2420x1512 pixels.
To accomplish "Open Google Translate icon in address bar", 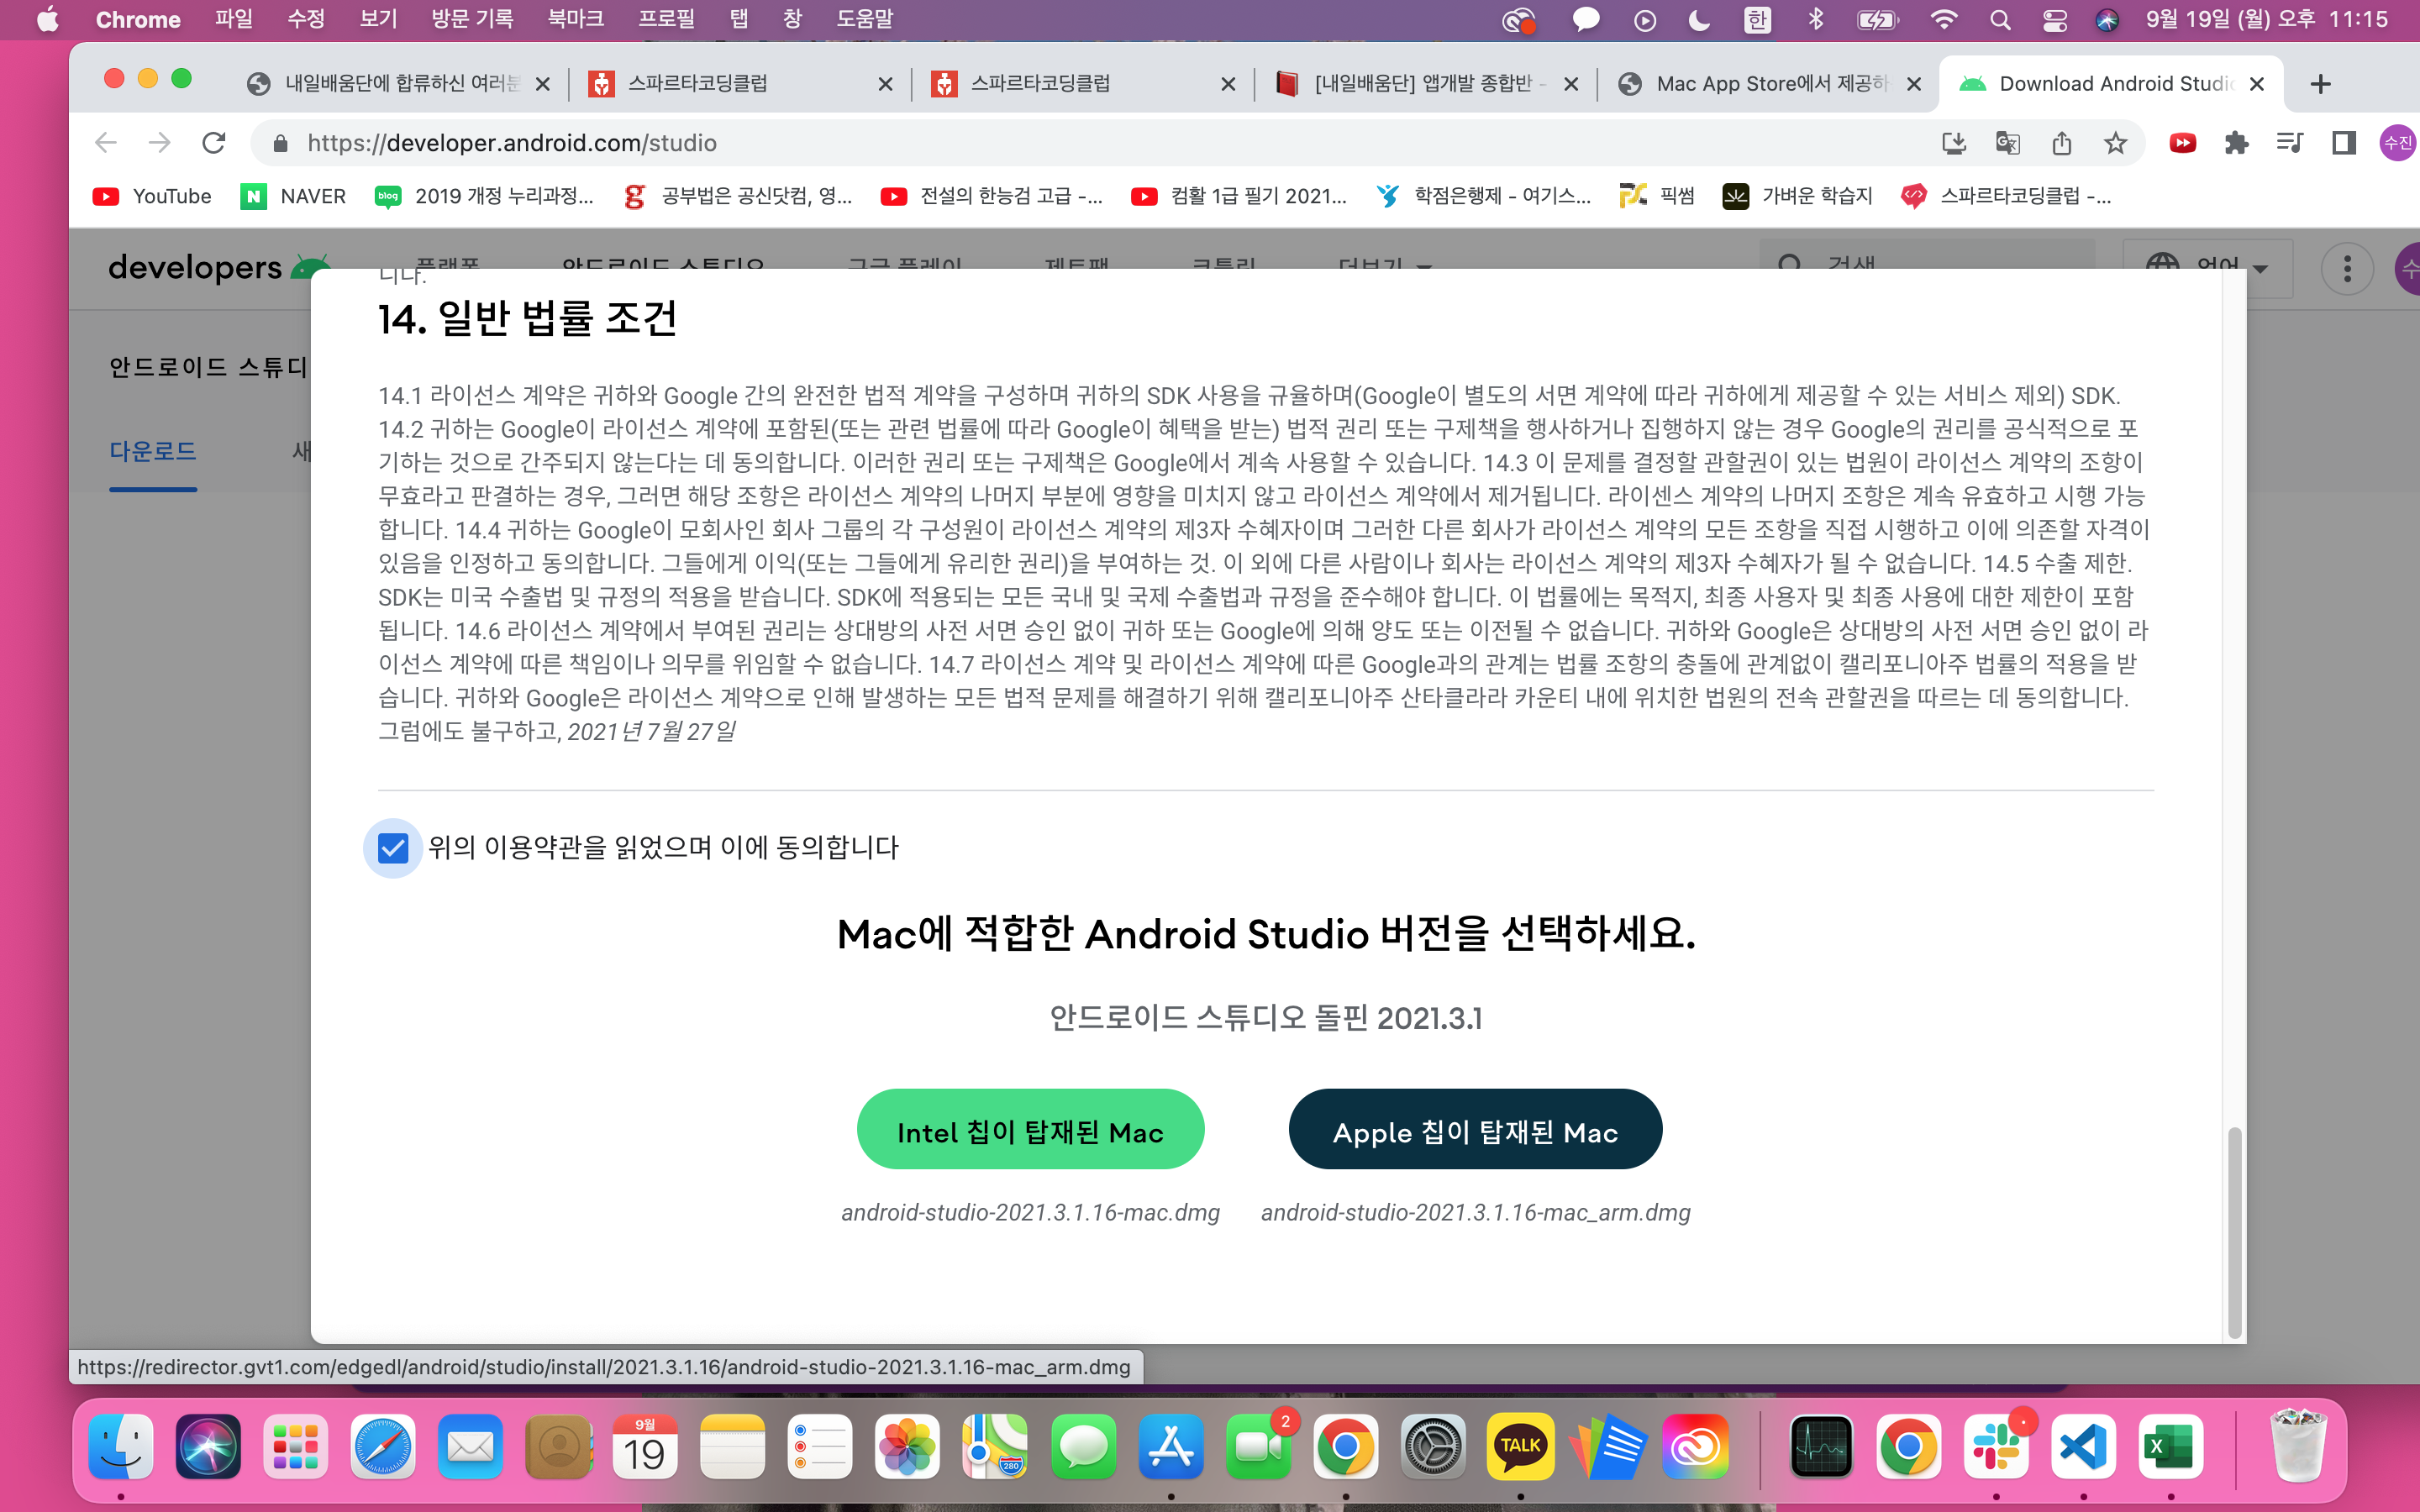I will [x=2007, y=143].
